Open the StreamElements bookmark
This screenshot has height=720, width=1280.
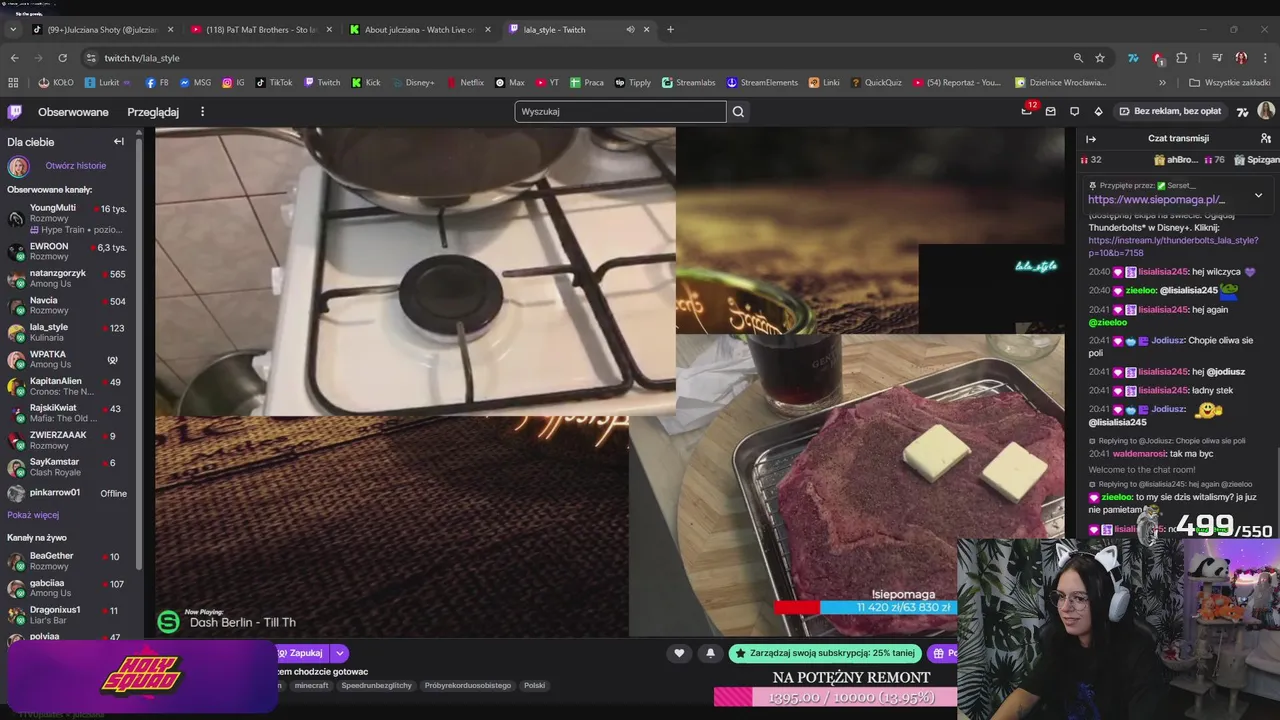point(762,83)
